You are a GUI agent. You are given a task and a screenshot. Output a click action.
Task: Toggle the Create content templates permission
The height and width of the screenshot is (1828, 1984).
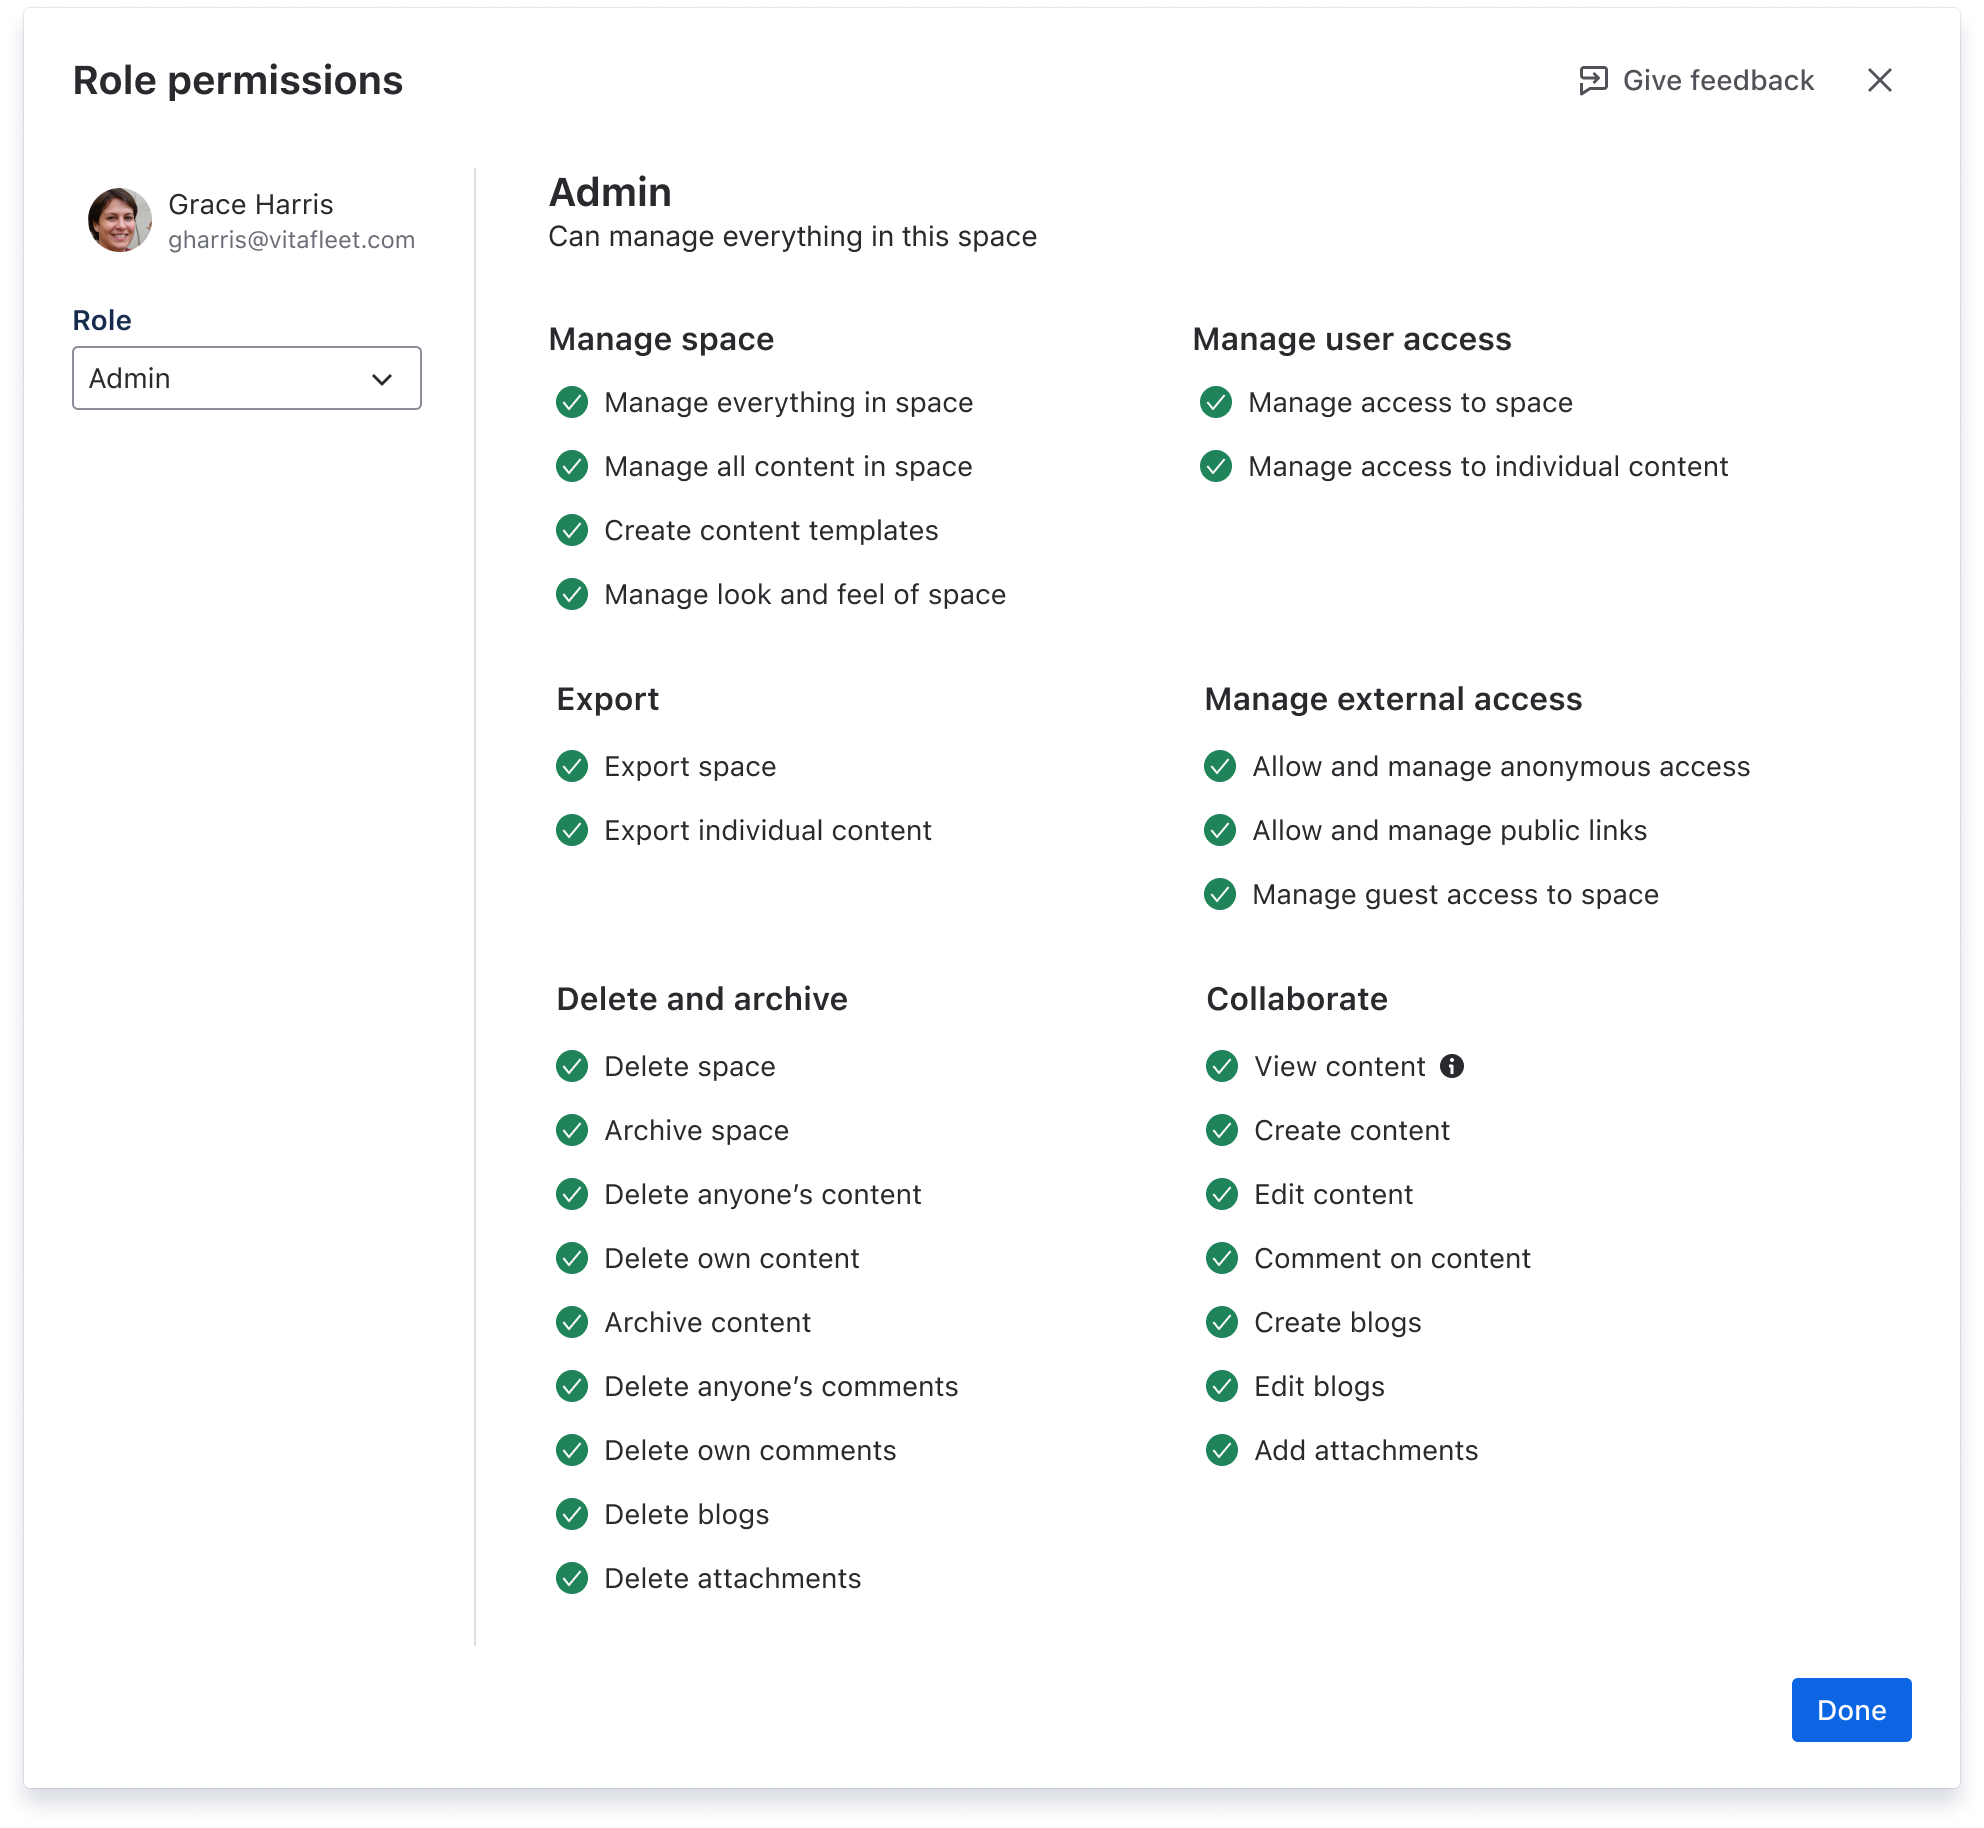[571, 530]
